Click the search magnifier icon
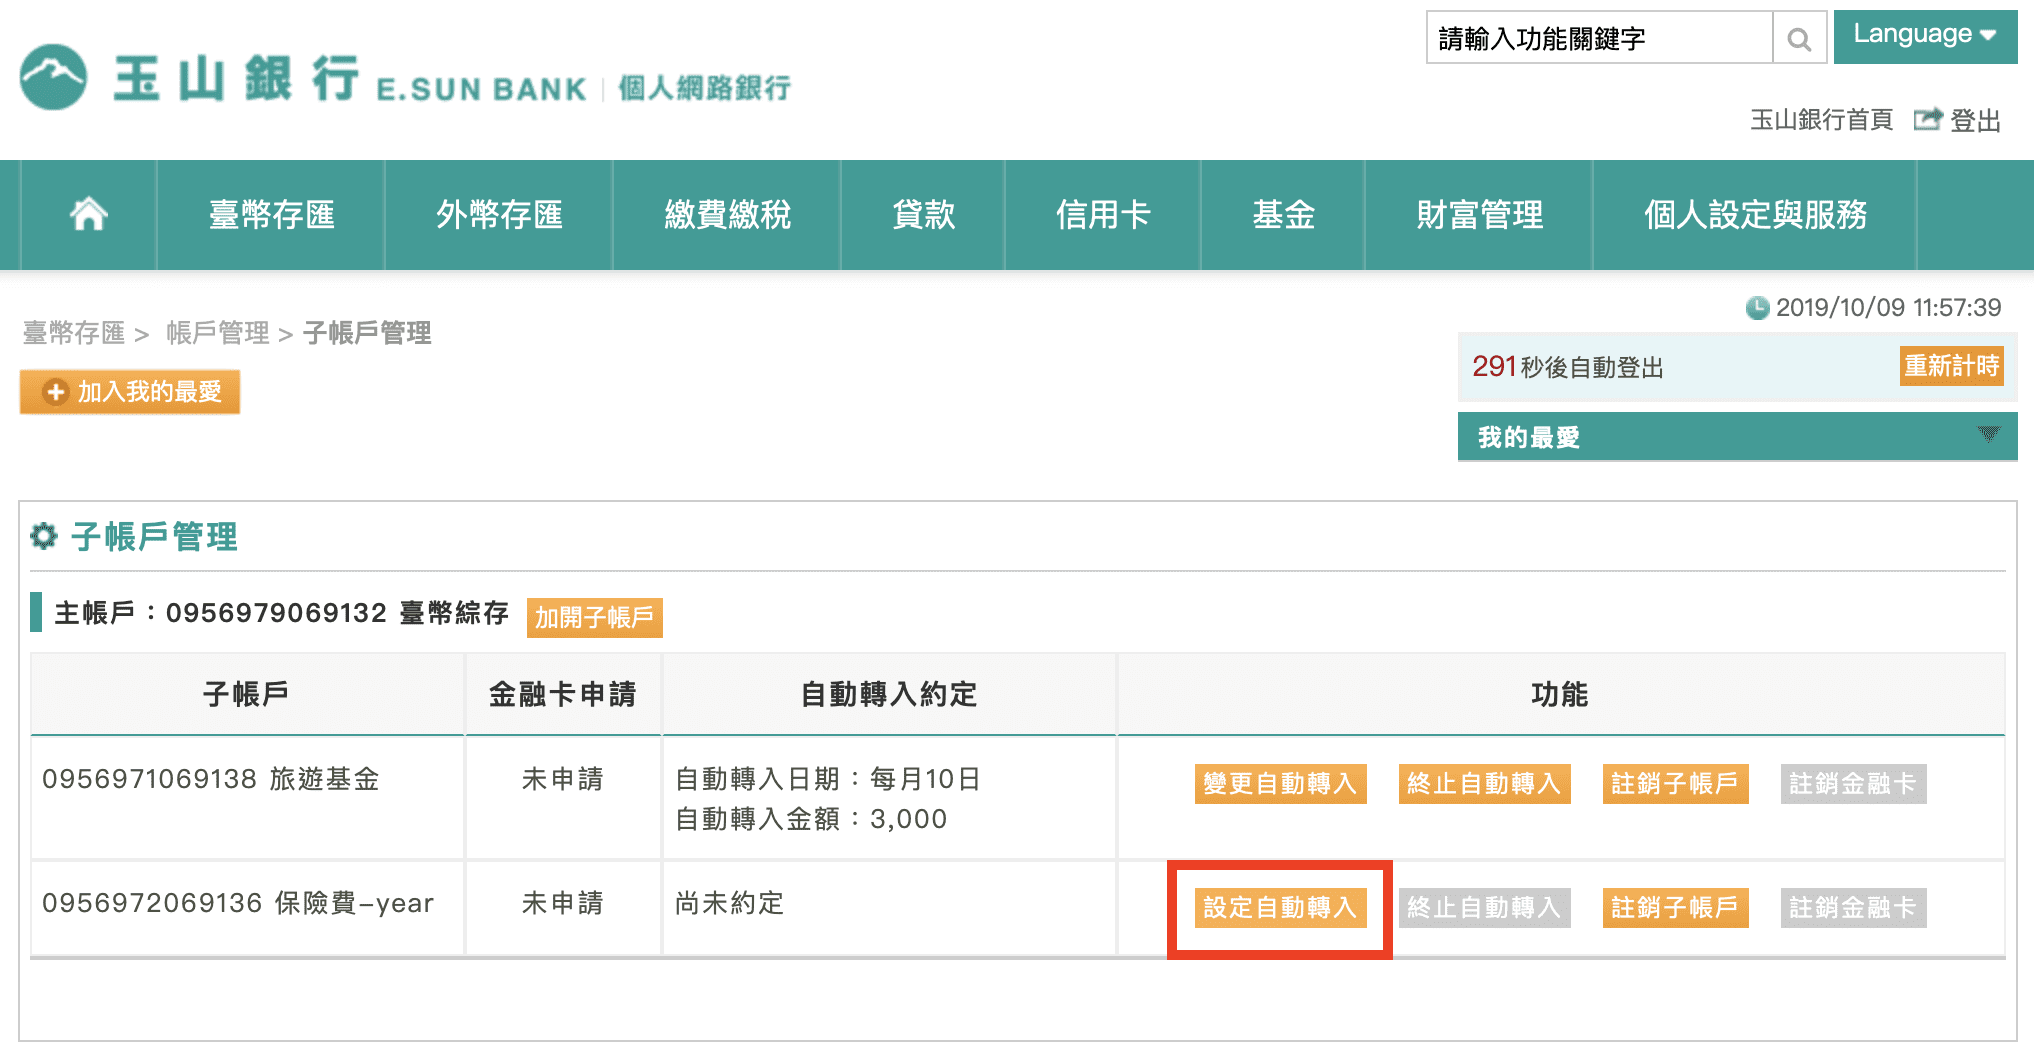This screenshot has height=1058, width=2034. [1799, 39]
